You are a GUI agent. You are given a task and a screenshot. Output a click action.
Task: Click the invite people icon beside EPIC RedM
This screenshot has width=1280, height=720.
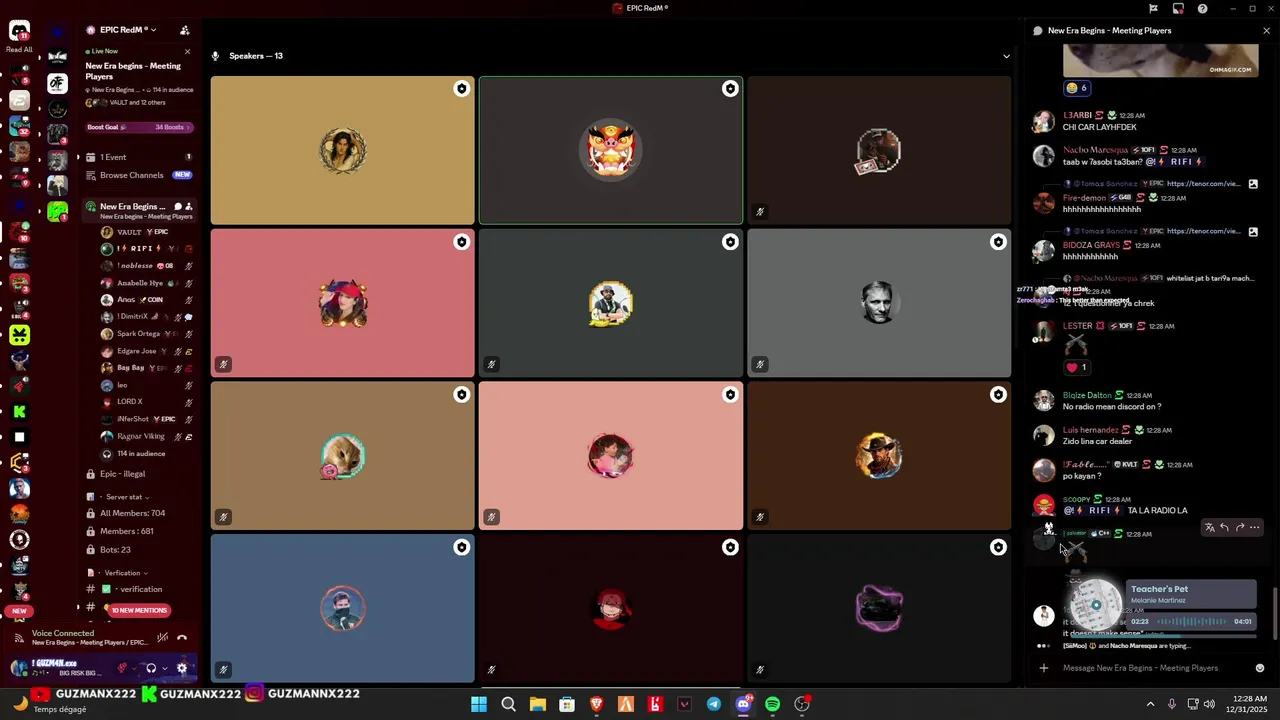click(184, 30)
